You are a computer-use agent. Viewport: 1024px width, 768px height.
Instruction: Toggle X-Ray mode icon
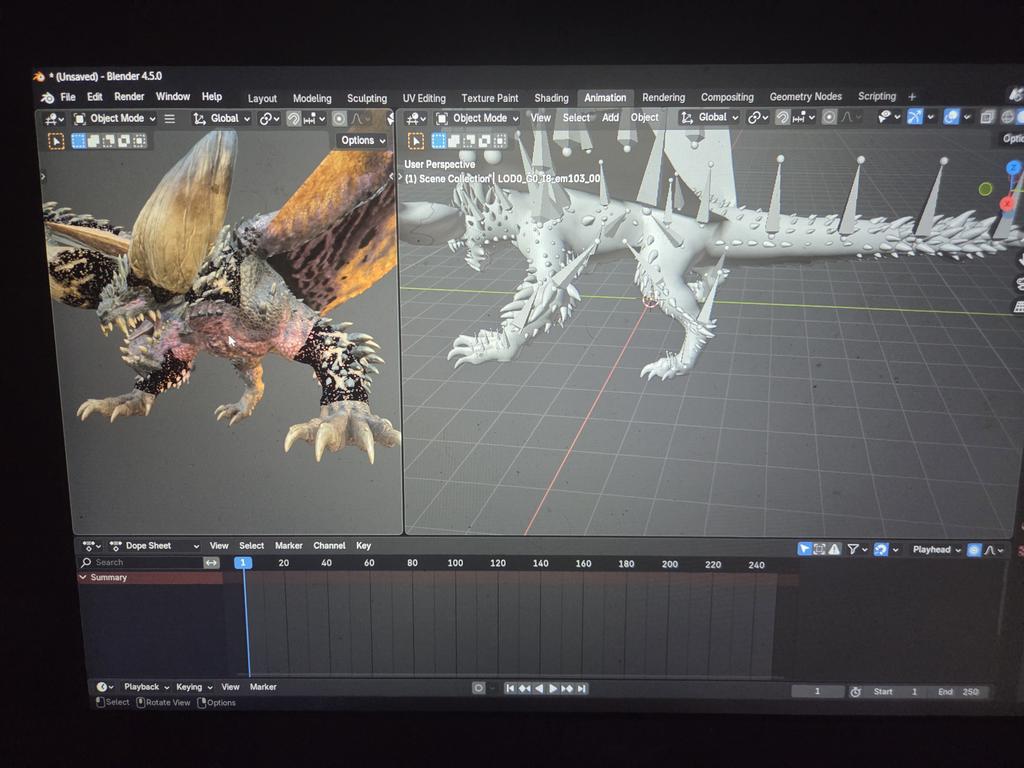(x=987, y=117)
